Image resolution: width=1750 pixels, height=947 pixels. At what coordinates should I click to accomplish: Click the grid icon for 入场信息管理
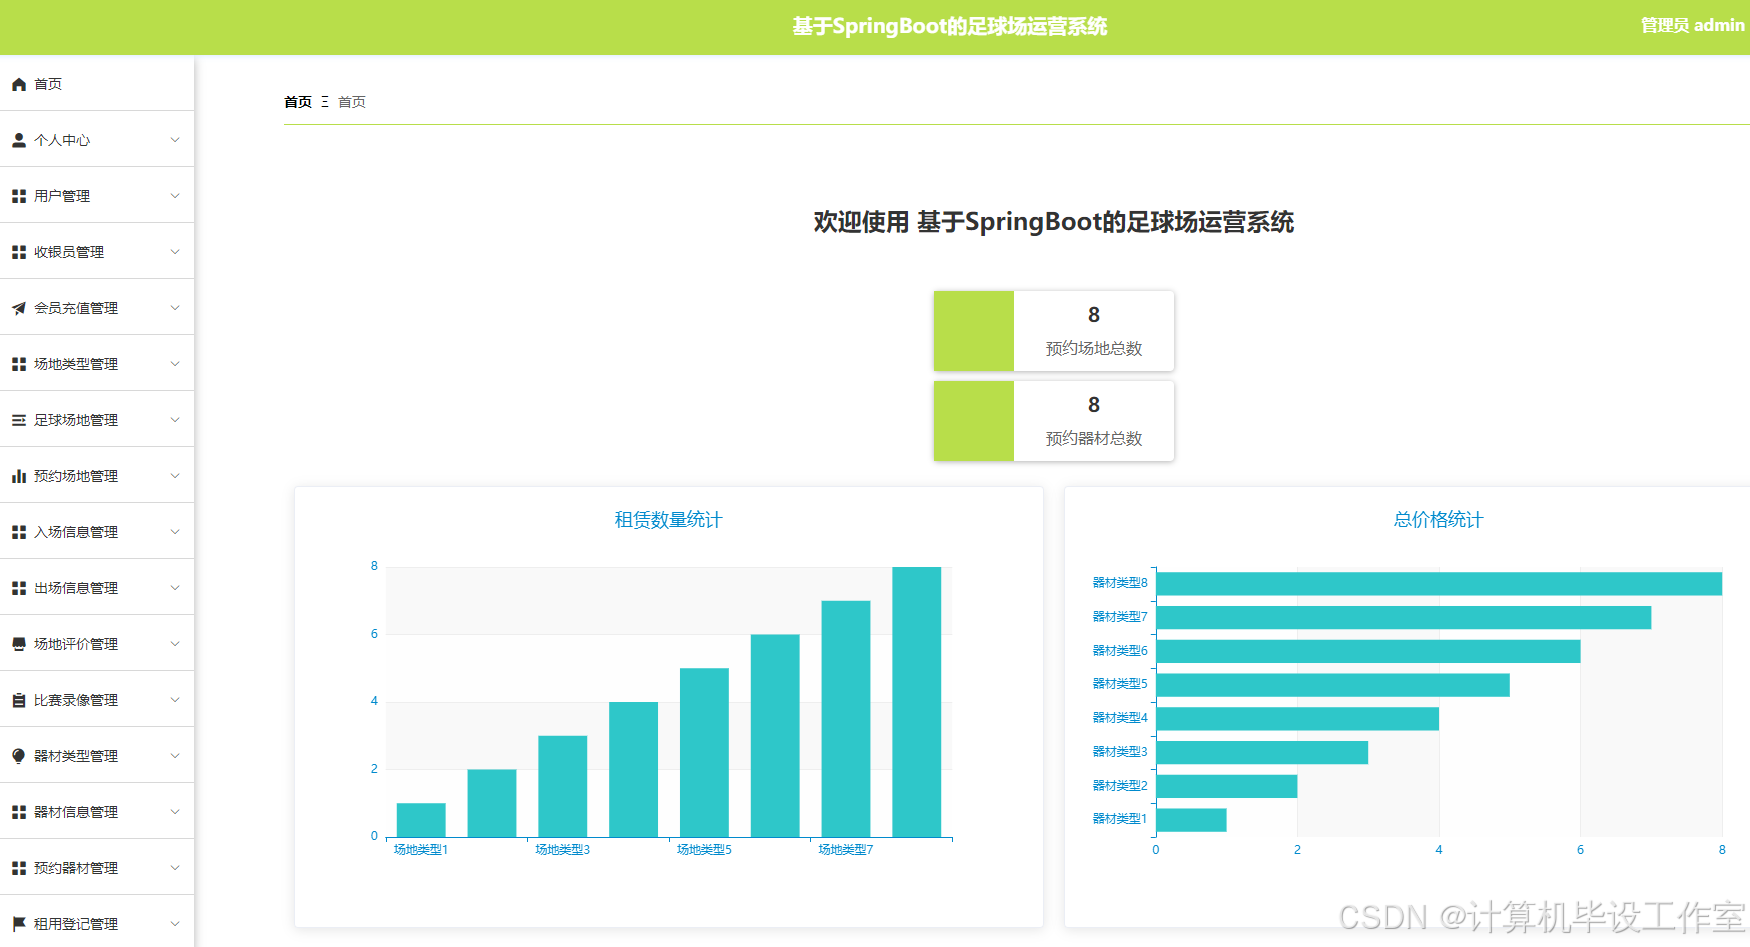click(19, 533)
